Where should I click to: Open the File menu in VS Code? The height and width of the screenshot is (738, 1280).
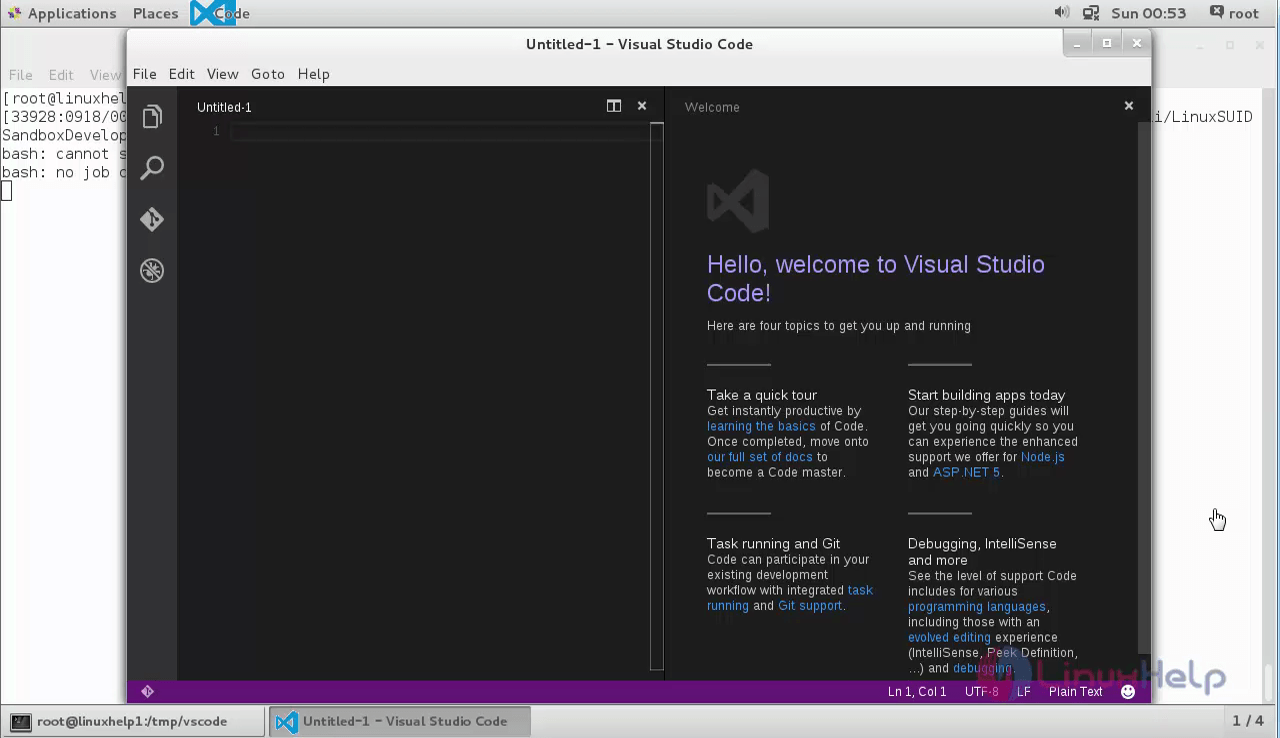pos(145,74)
